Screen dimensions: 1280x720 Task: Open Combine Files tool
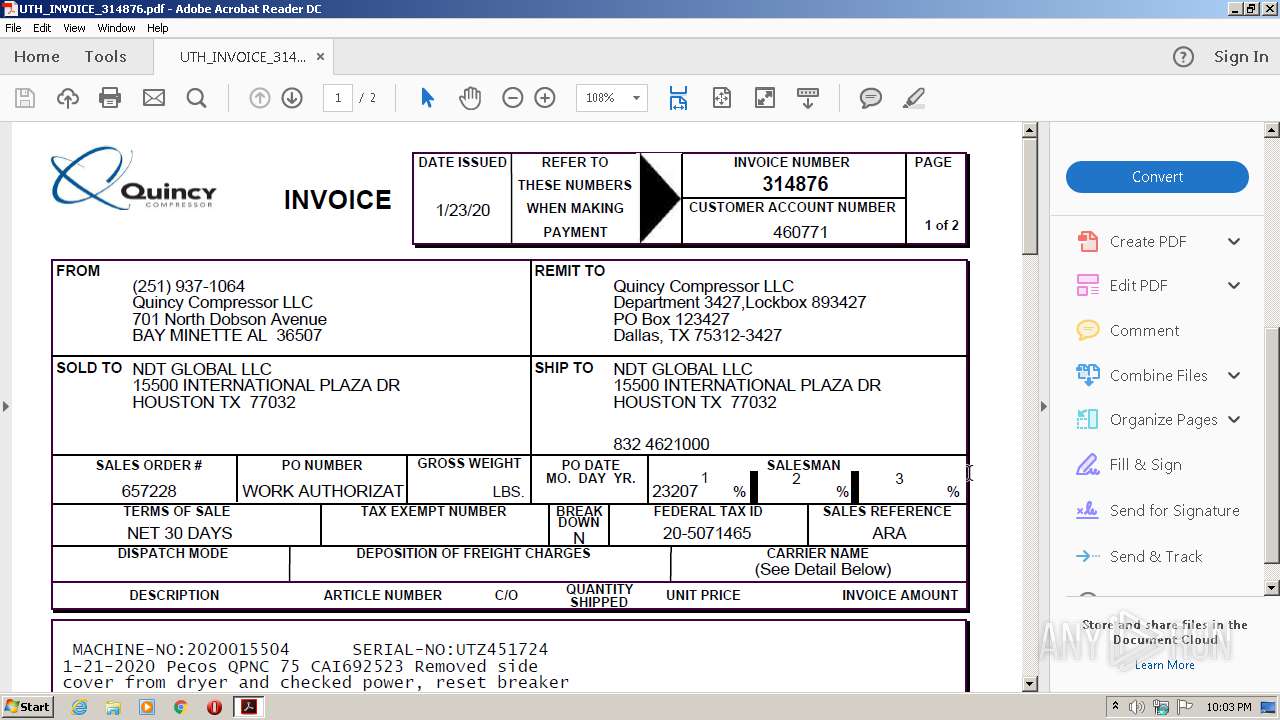[1158, 375]
